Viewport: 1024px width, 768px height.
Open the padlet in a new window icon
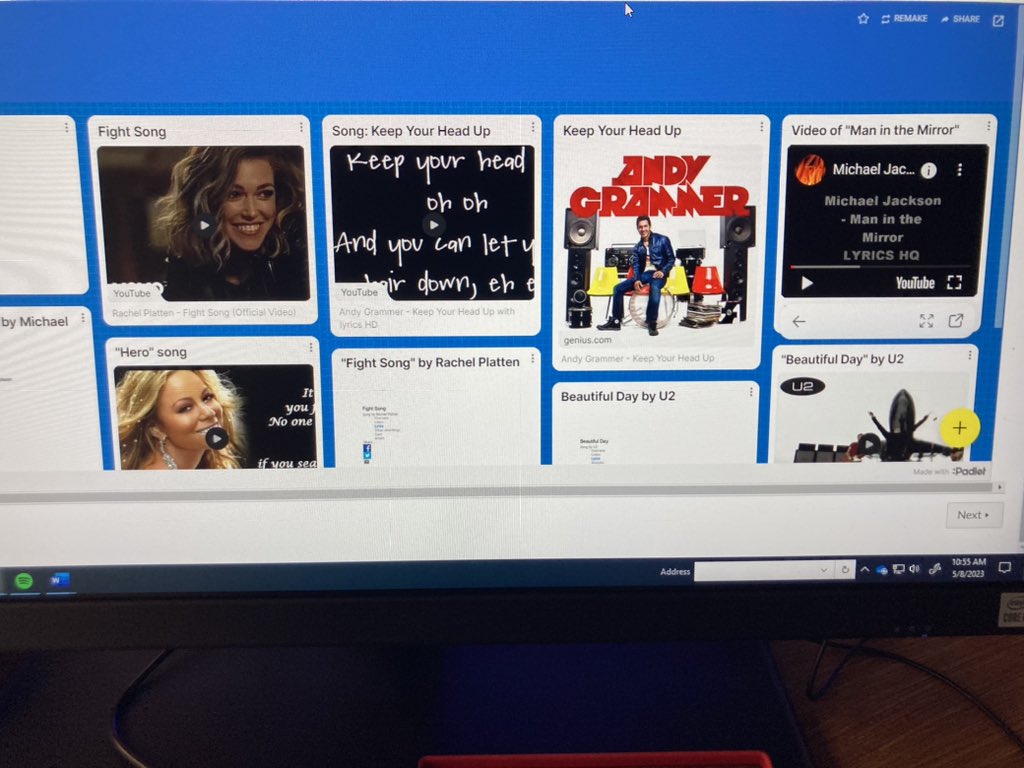[999, 20]
